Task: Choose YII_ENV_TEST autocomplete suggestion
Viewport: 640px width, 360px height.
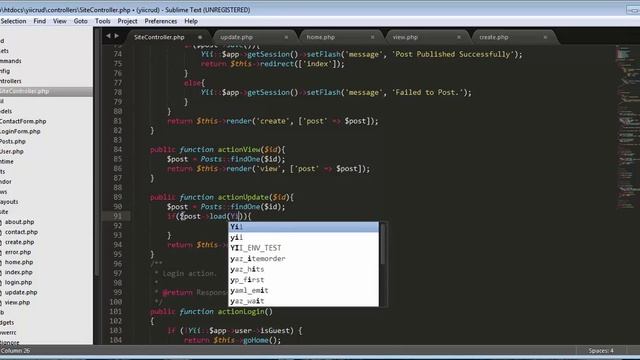Action: (x=303, y=248)
